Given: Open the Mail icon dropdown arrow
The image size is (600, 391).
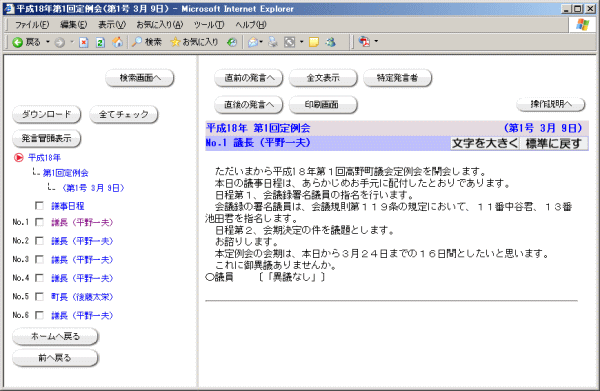Looking at the screenshot, I should pyautogui.click(x=261, y=42).
